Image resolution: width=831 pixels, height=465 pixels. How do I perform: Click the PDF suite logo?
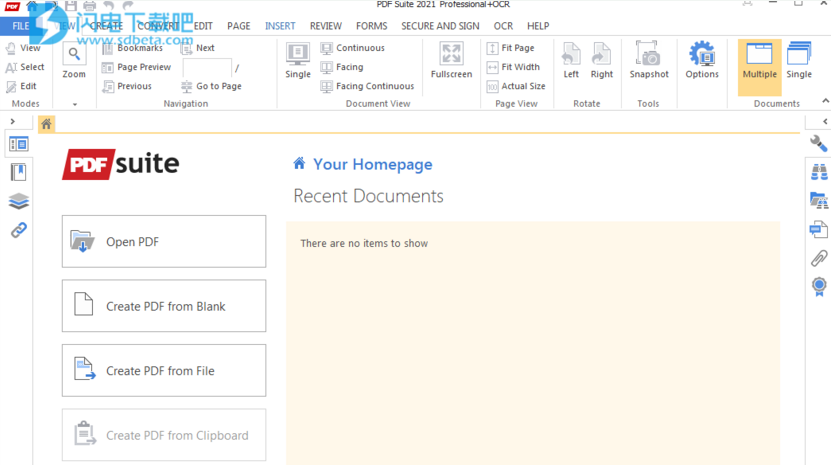click(120, 164)
